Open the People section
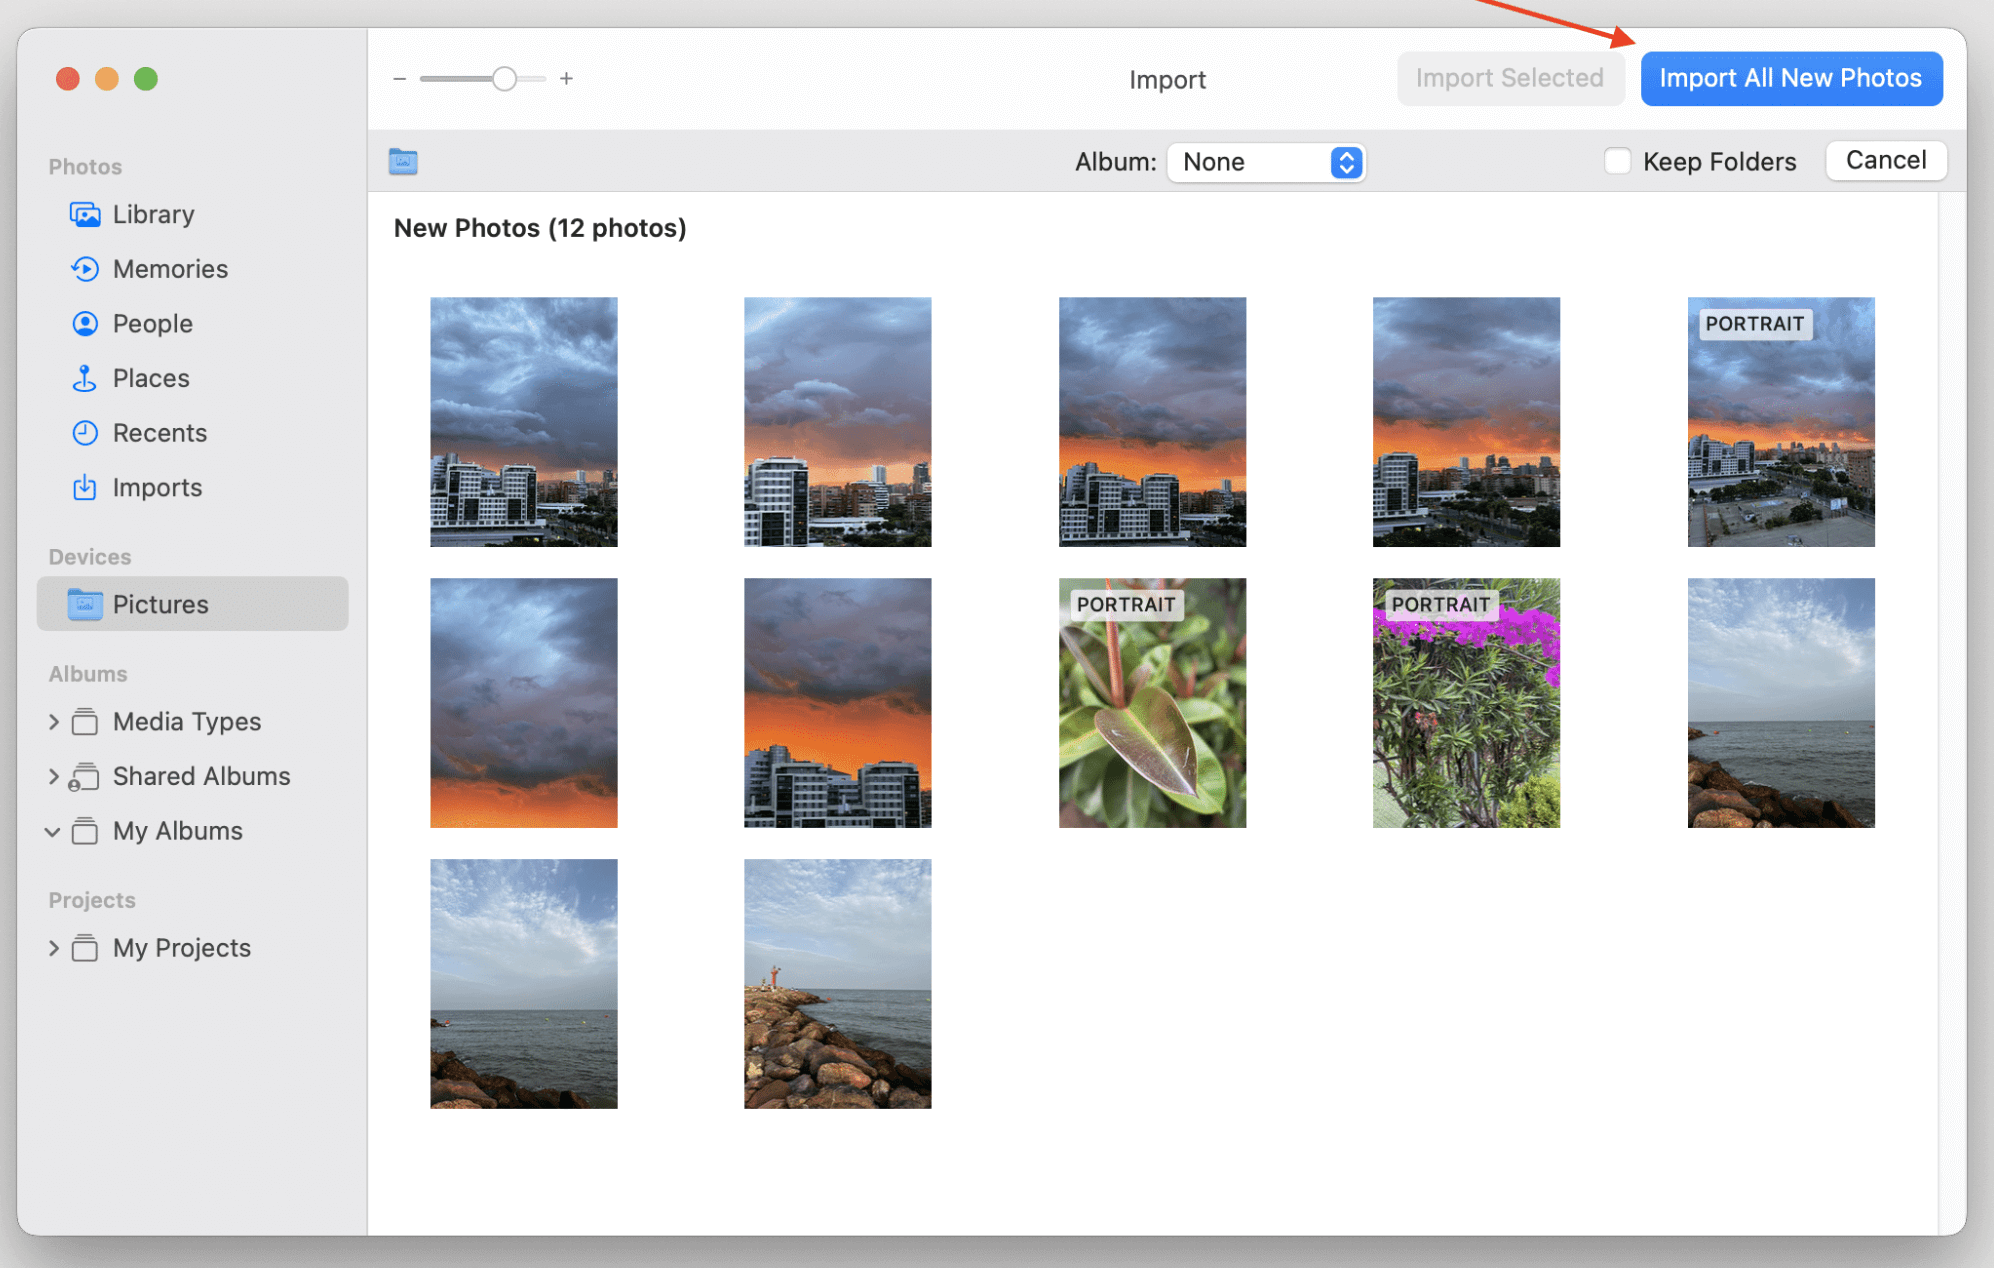The width and height of the screenshot is (1994, 1268). (x=152, y=323)
